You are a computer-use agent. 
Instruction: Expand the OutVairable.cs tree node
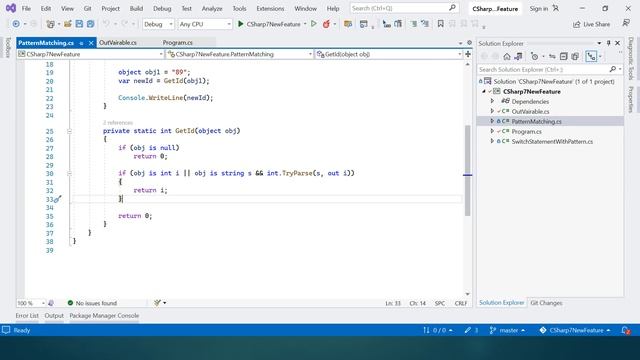tap(492, 111)
